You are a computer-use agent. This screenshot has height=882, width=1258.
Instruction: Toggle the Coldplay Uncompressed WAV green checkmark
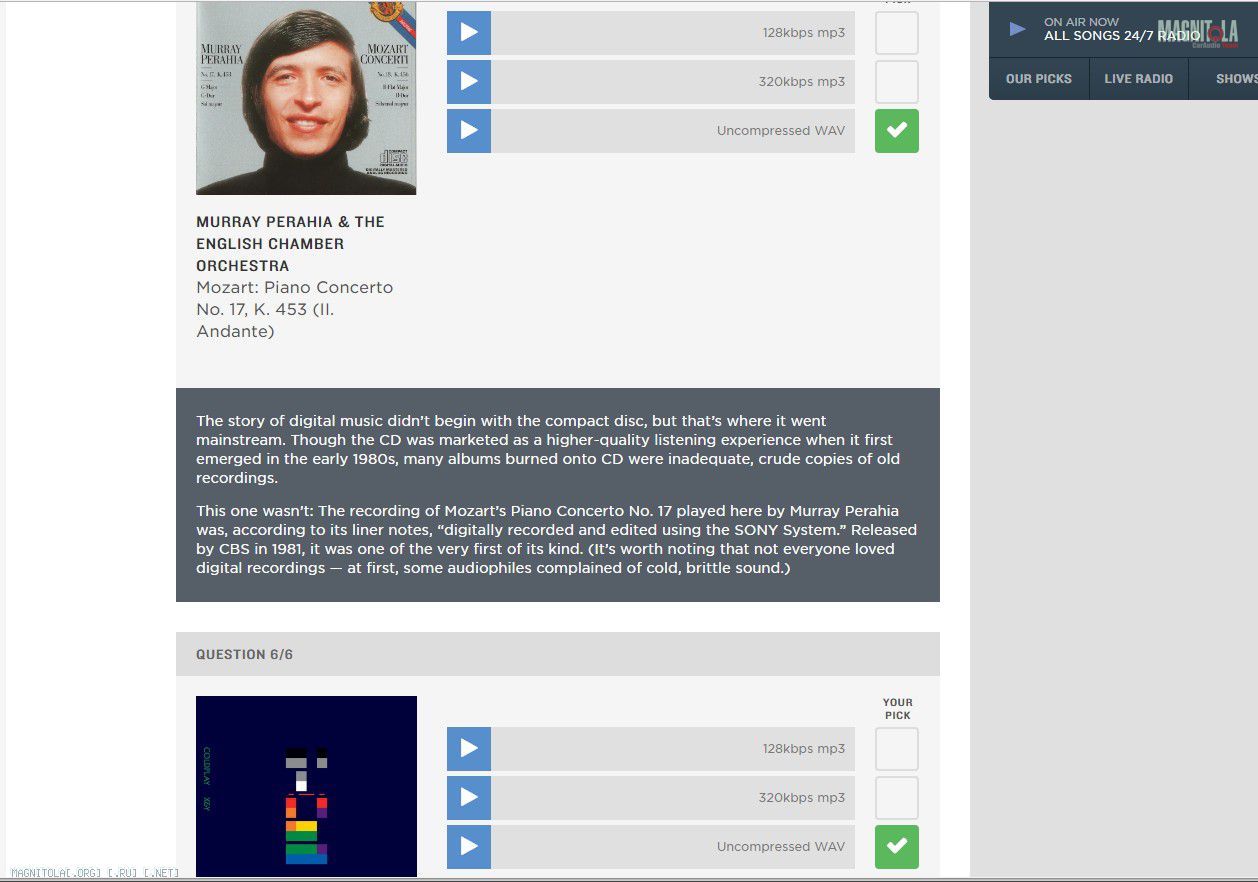897,847
